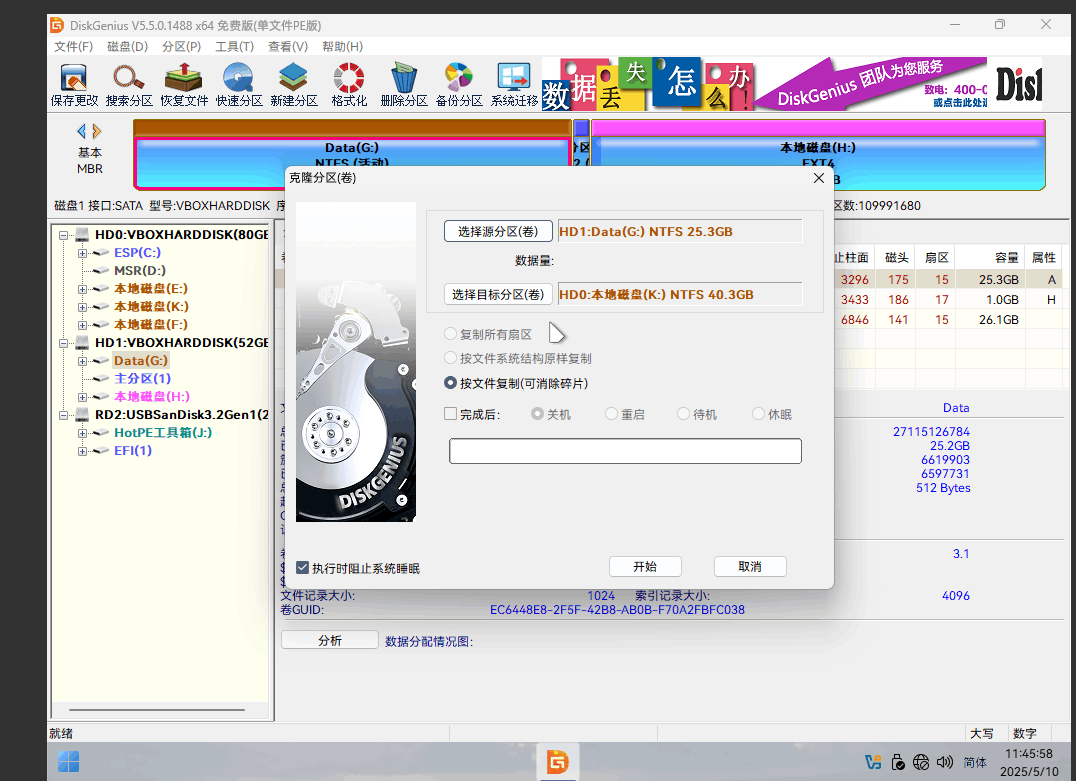This screenshot has width=1076, height=781.
Task: Expand the HotPE工具箱(J:) tree node
Action: pos(82,433)
